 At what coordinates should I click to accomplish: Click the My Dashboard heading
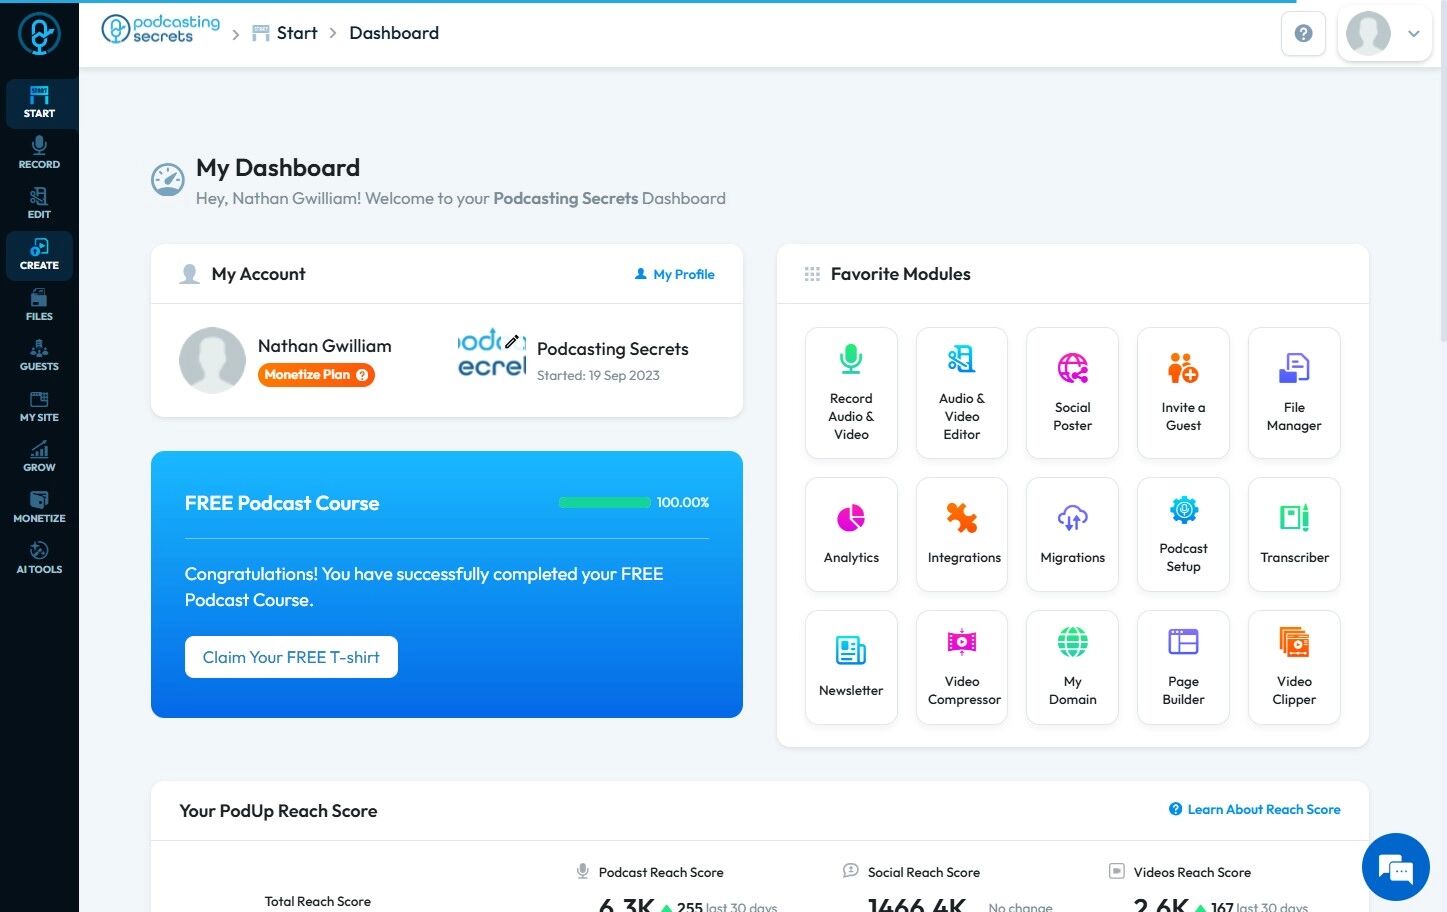pos(278,168)
